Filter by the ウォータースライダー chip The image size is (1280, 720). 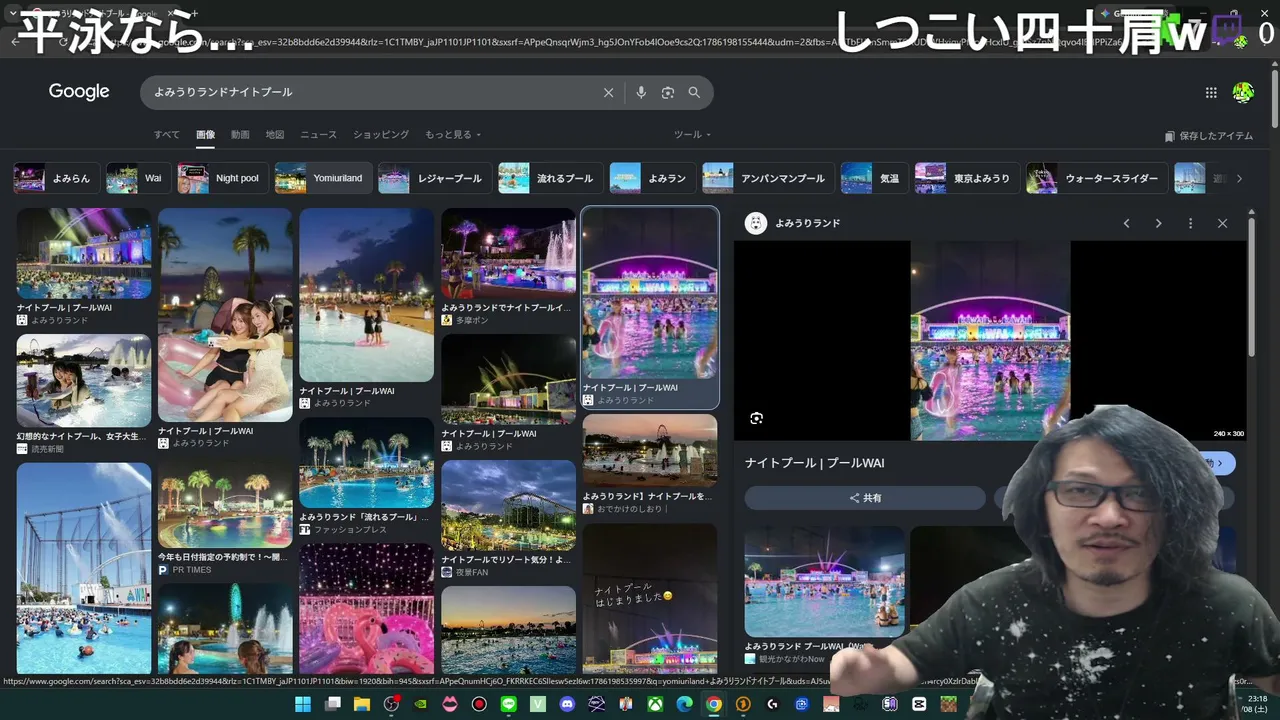(1097, 179)
